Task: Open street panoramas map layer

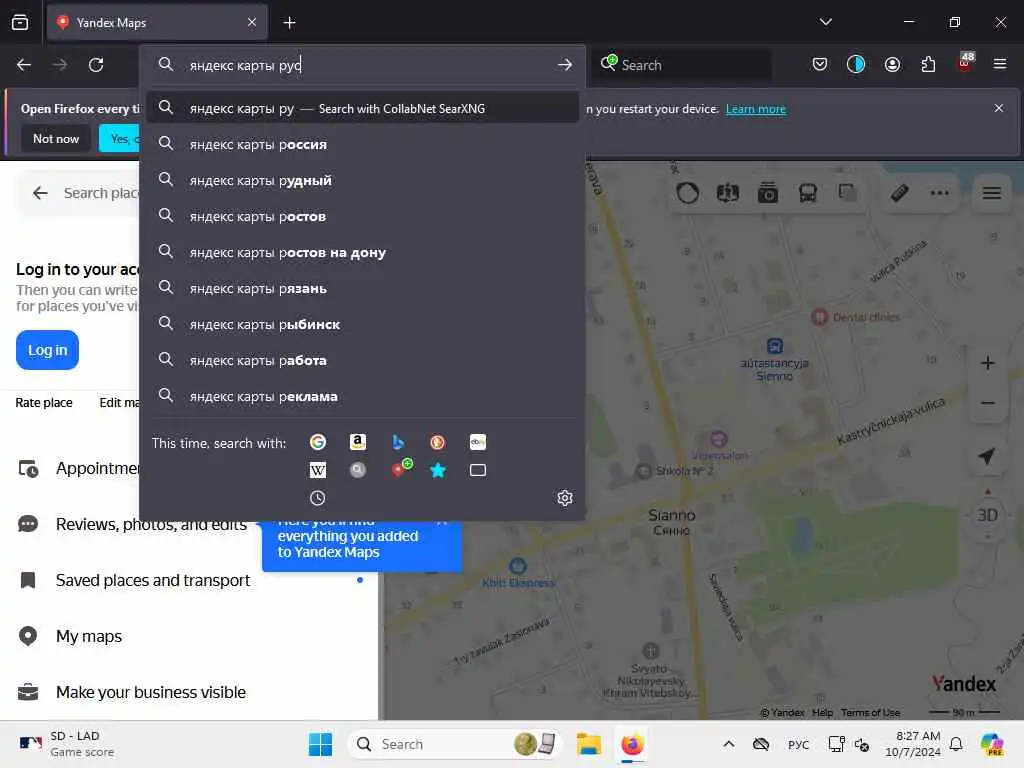Action: click(x=728, y=193)
